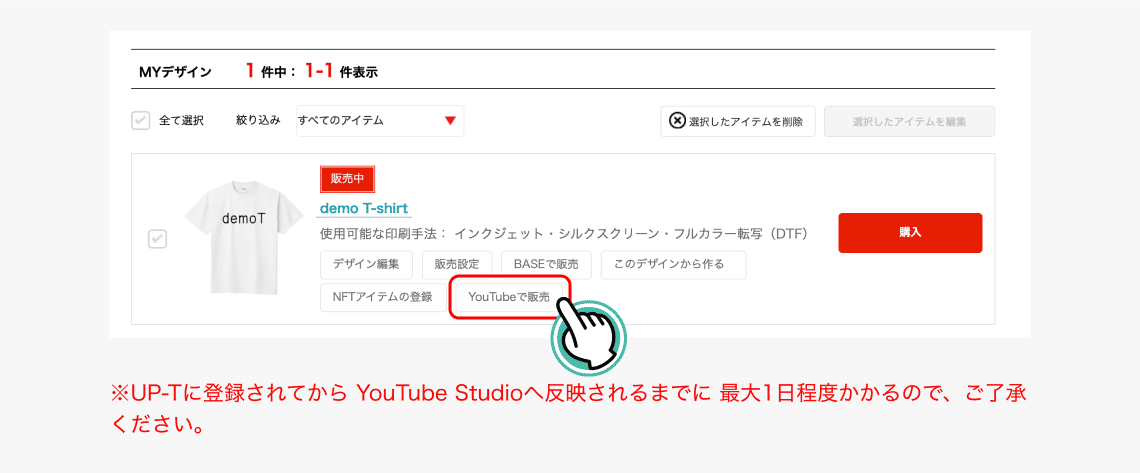Viewport: 1140px width, 473px height.
Task: Click the red 販売中 status badge
Action: pyautogui.click(x=347, y=179)
